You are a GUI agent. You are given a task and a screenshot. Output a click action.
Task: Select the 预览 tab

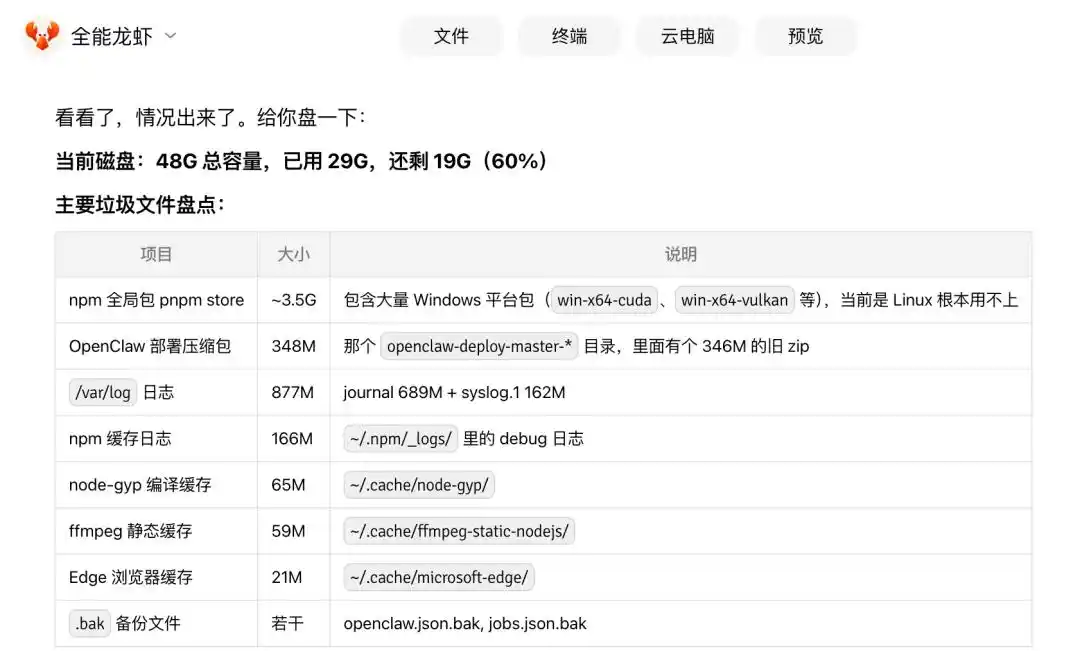point(806,36)
